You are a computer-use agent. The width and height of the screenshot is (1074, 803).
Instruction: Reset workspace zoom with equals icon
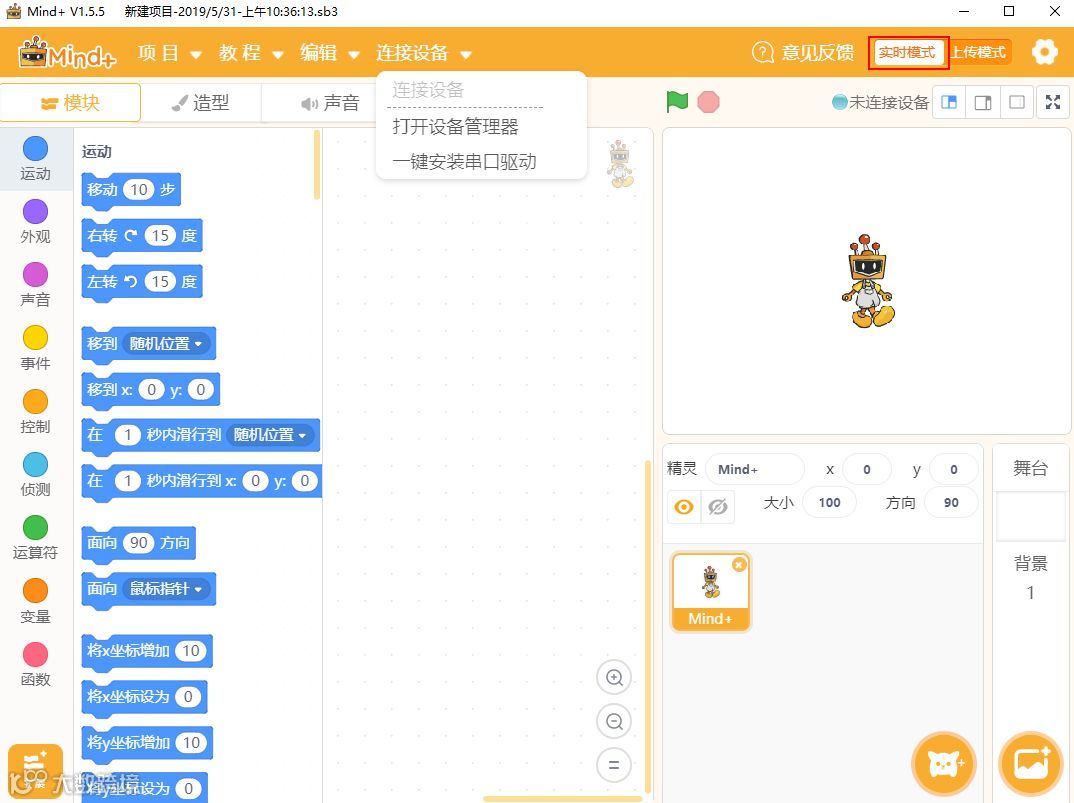(614, 765)
